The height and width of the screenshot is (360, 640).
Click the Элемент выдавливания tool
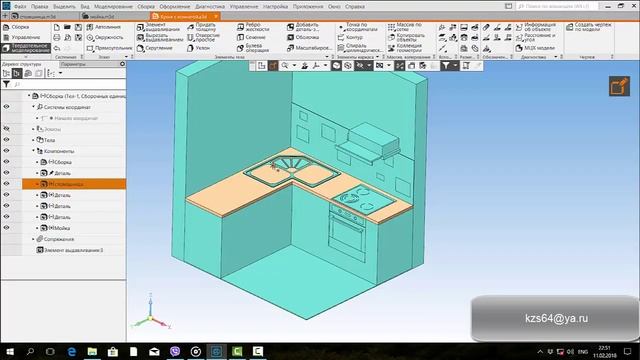[158, 27]
